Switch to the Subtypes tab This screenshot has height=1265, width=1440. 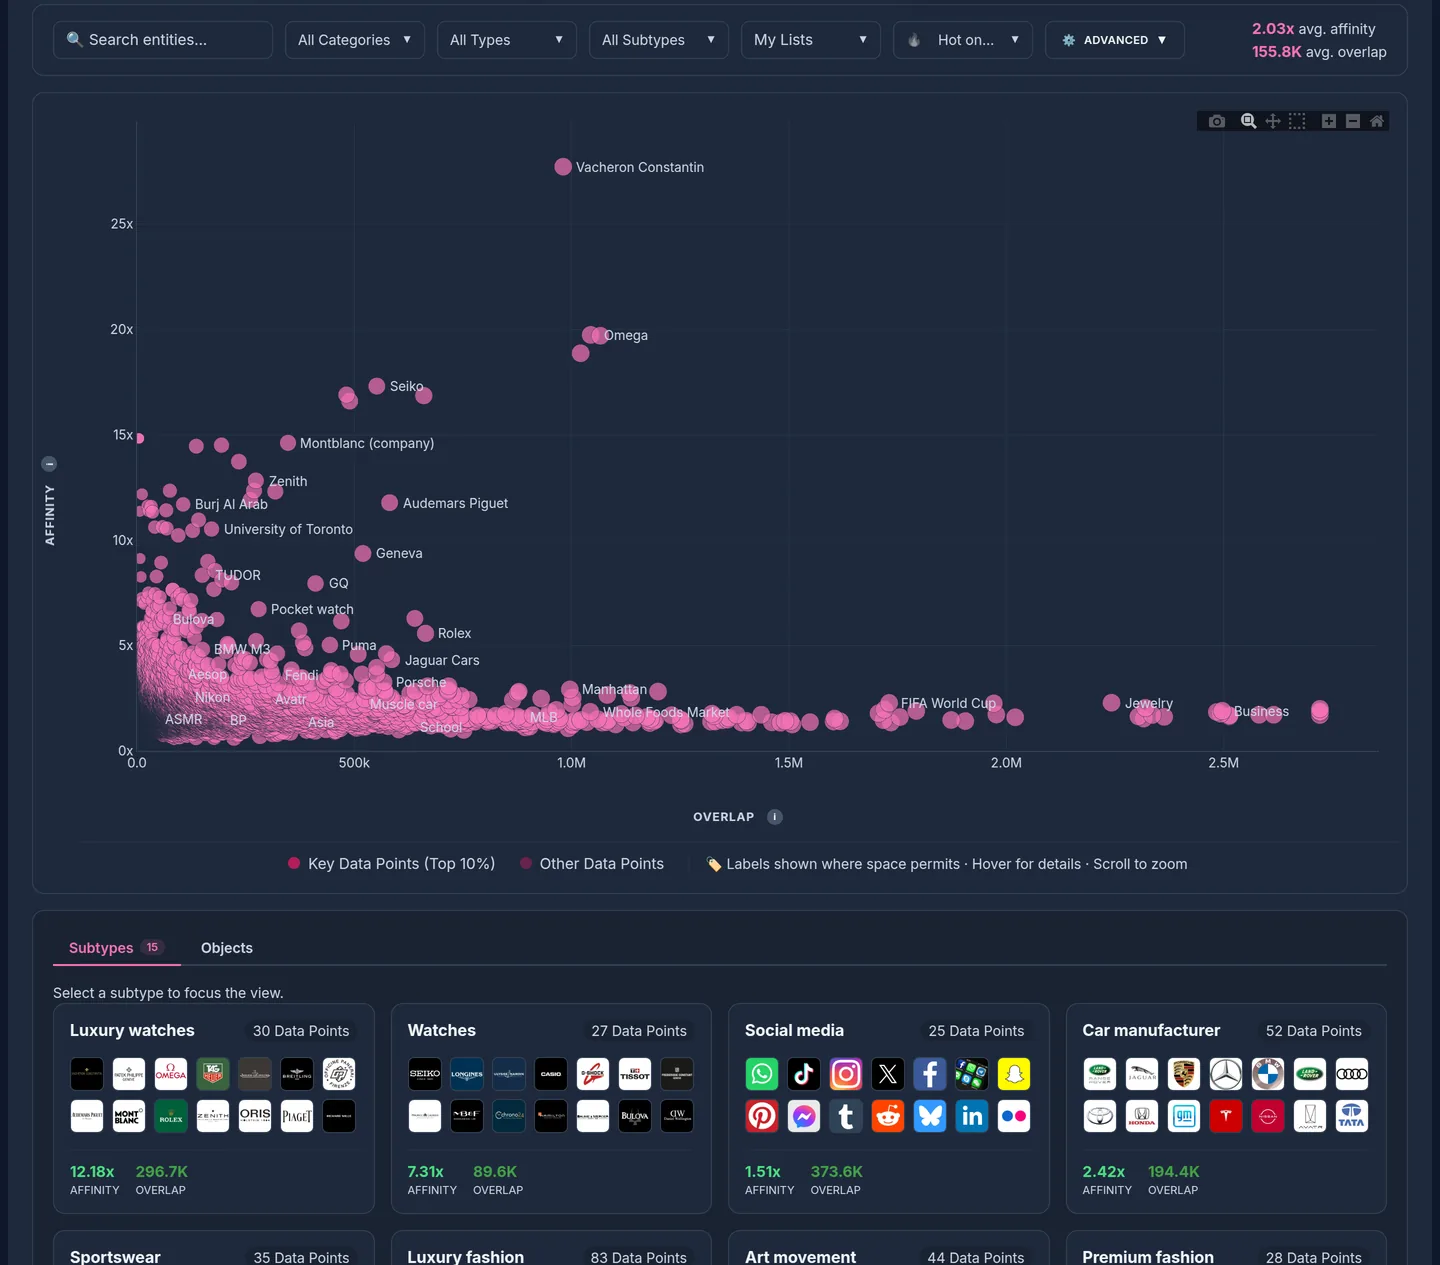click(x=116, y=948)
